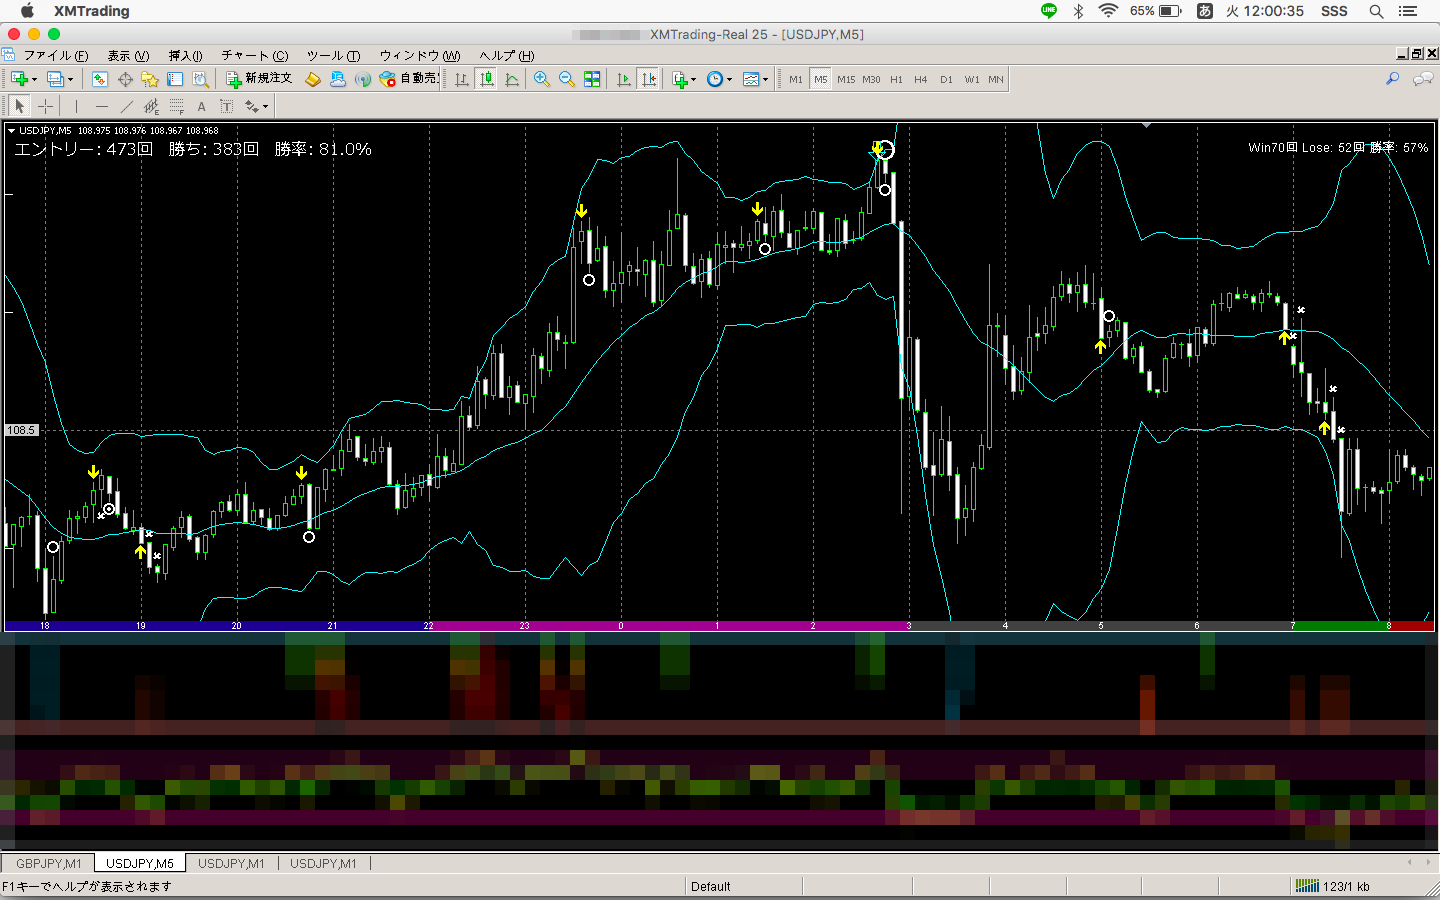Switch chart to W1 timeframe
This screenshot has height=900, width=1440.
click(x=972, y=79)
